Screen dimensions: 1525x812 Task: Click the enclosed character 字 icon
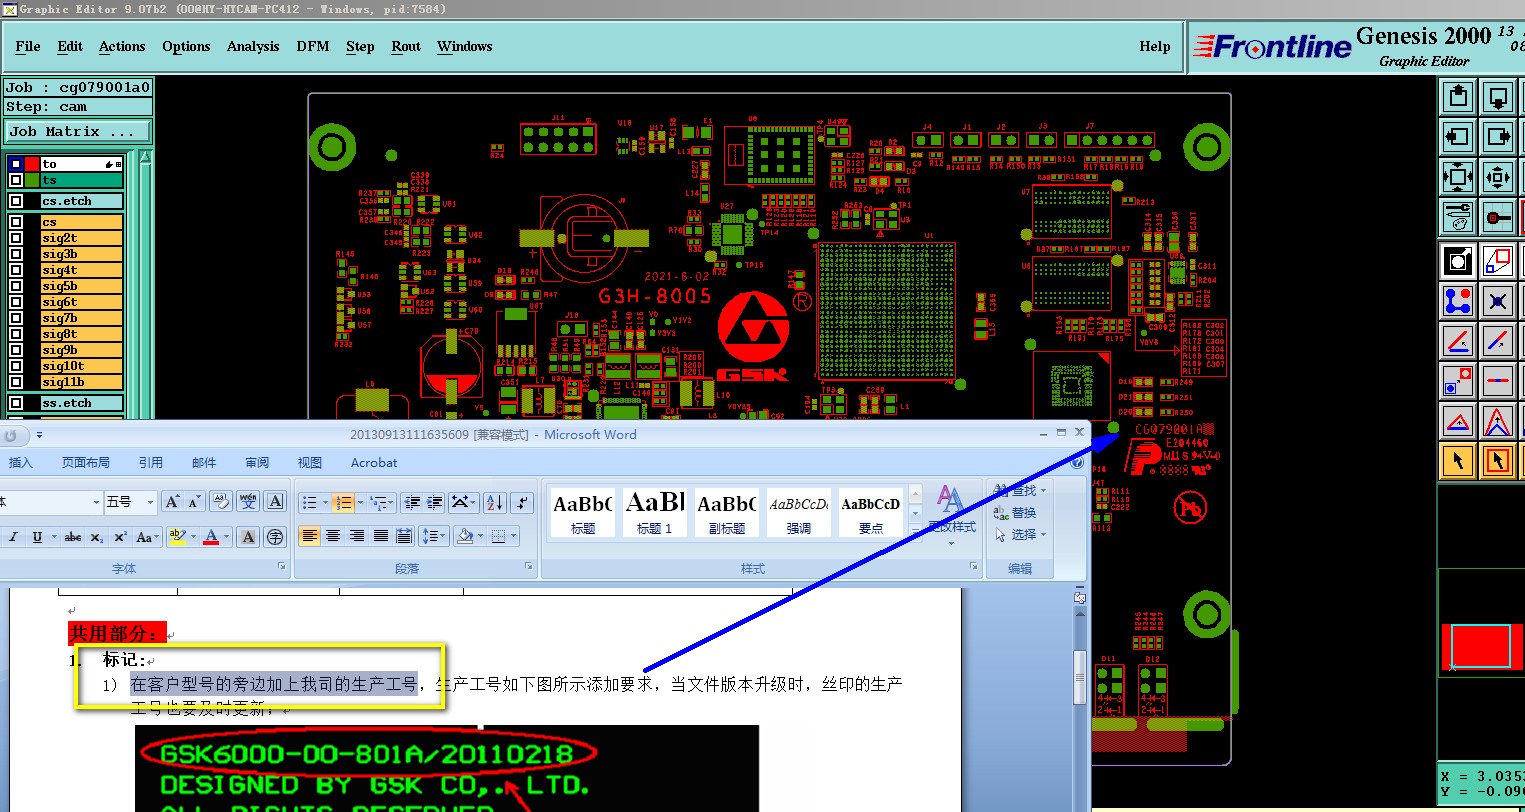point(275,537)
